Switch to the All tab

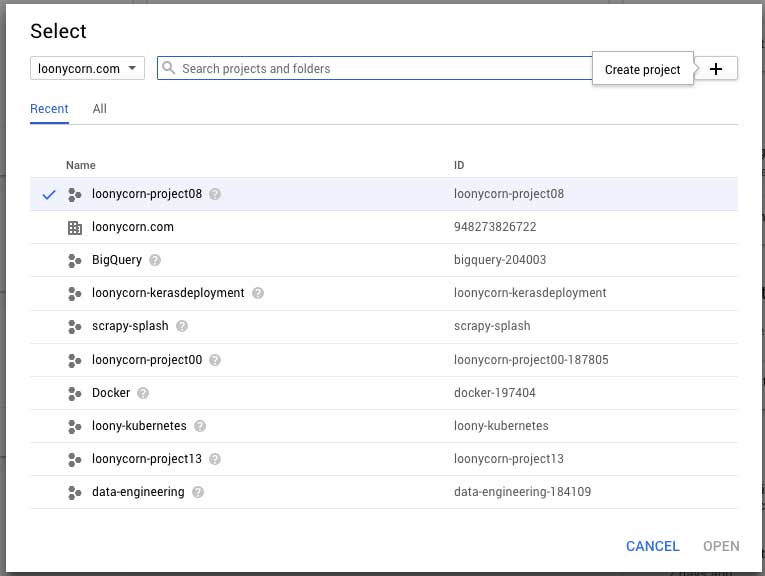100,109
